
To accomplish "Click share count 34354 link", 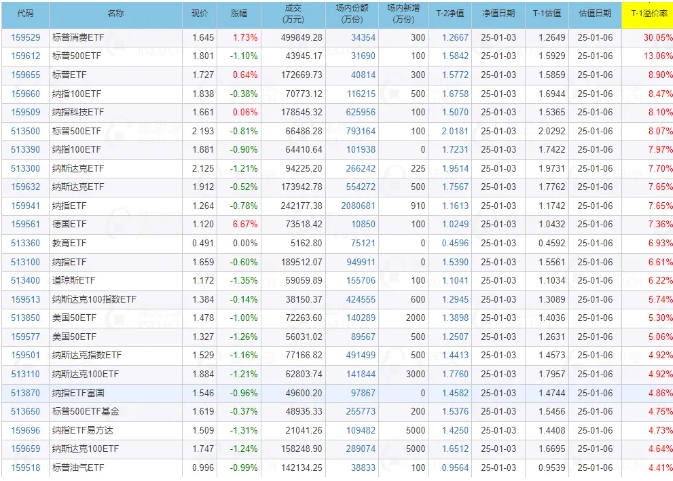I will pyautogui.click(x=363, y=38).
